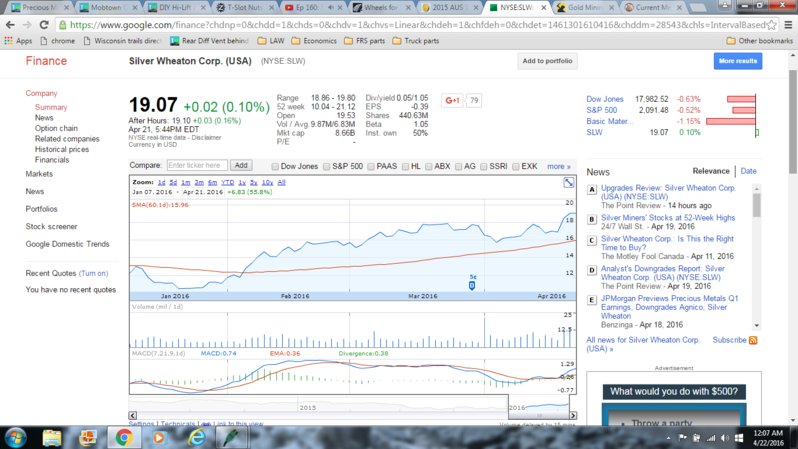
Task: Open Windows Media Player from the taskbar
Action: (x=159, y=438)
